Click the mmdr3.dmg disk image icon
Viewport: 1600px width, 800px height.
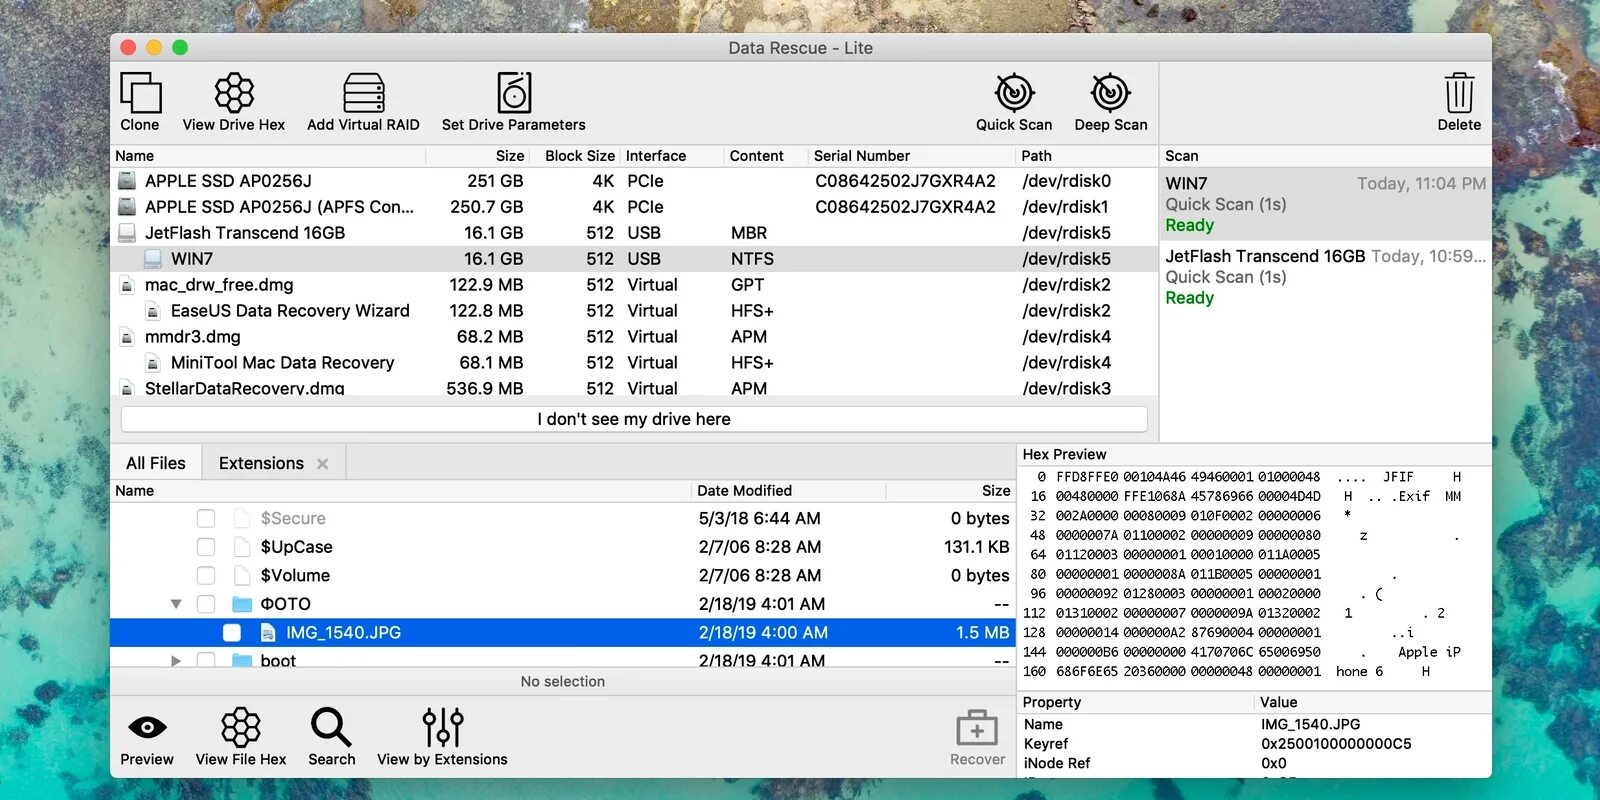pyautogui.click(x=127, y=337)
